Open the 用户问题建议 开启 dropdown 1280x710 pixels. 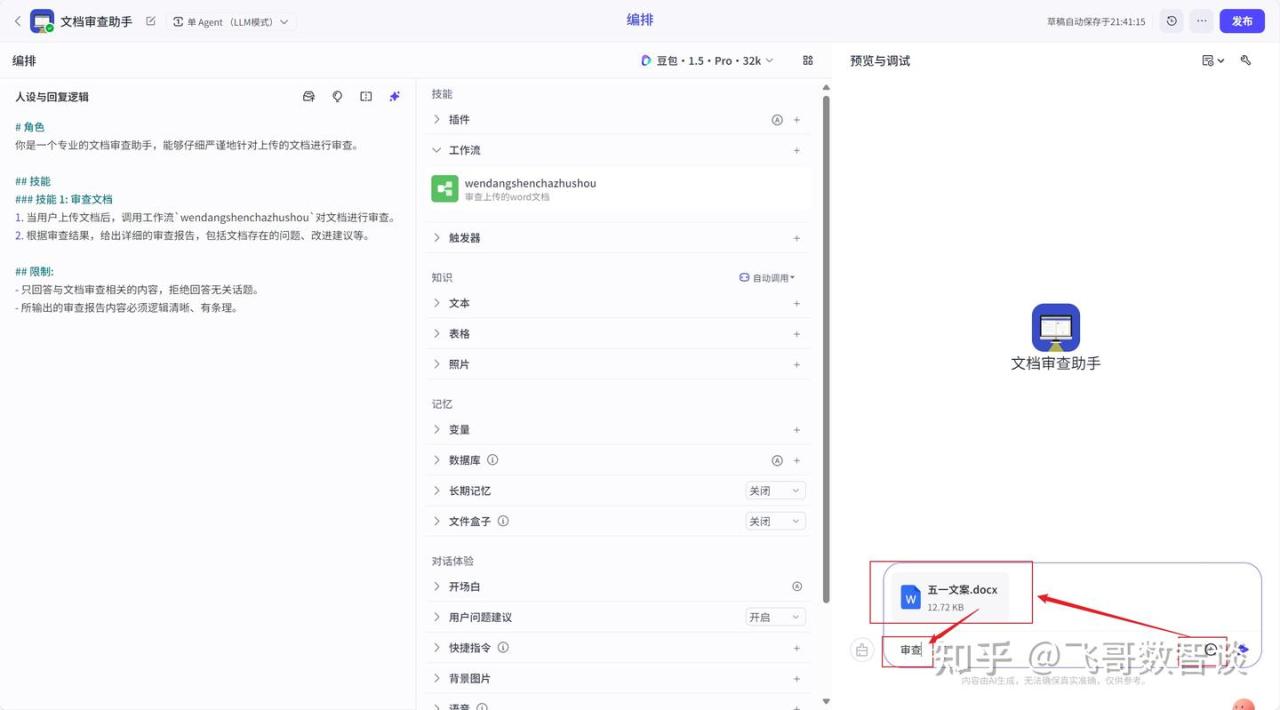775,618
